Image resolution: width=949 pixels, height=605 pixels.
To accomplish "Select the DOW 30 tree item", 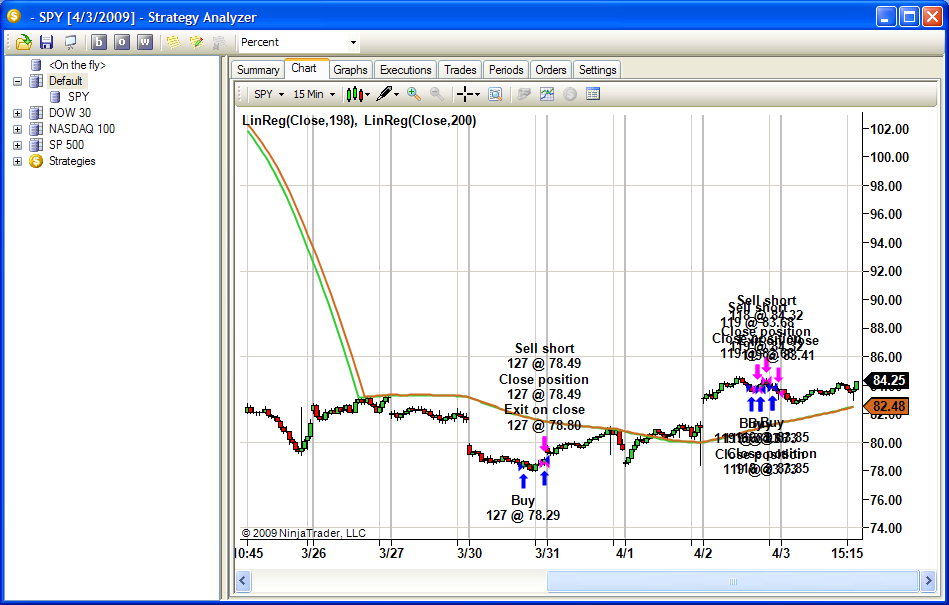I will point(70,113).
